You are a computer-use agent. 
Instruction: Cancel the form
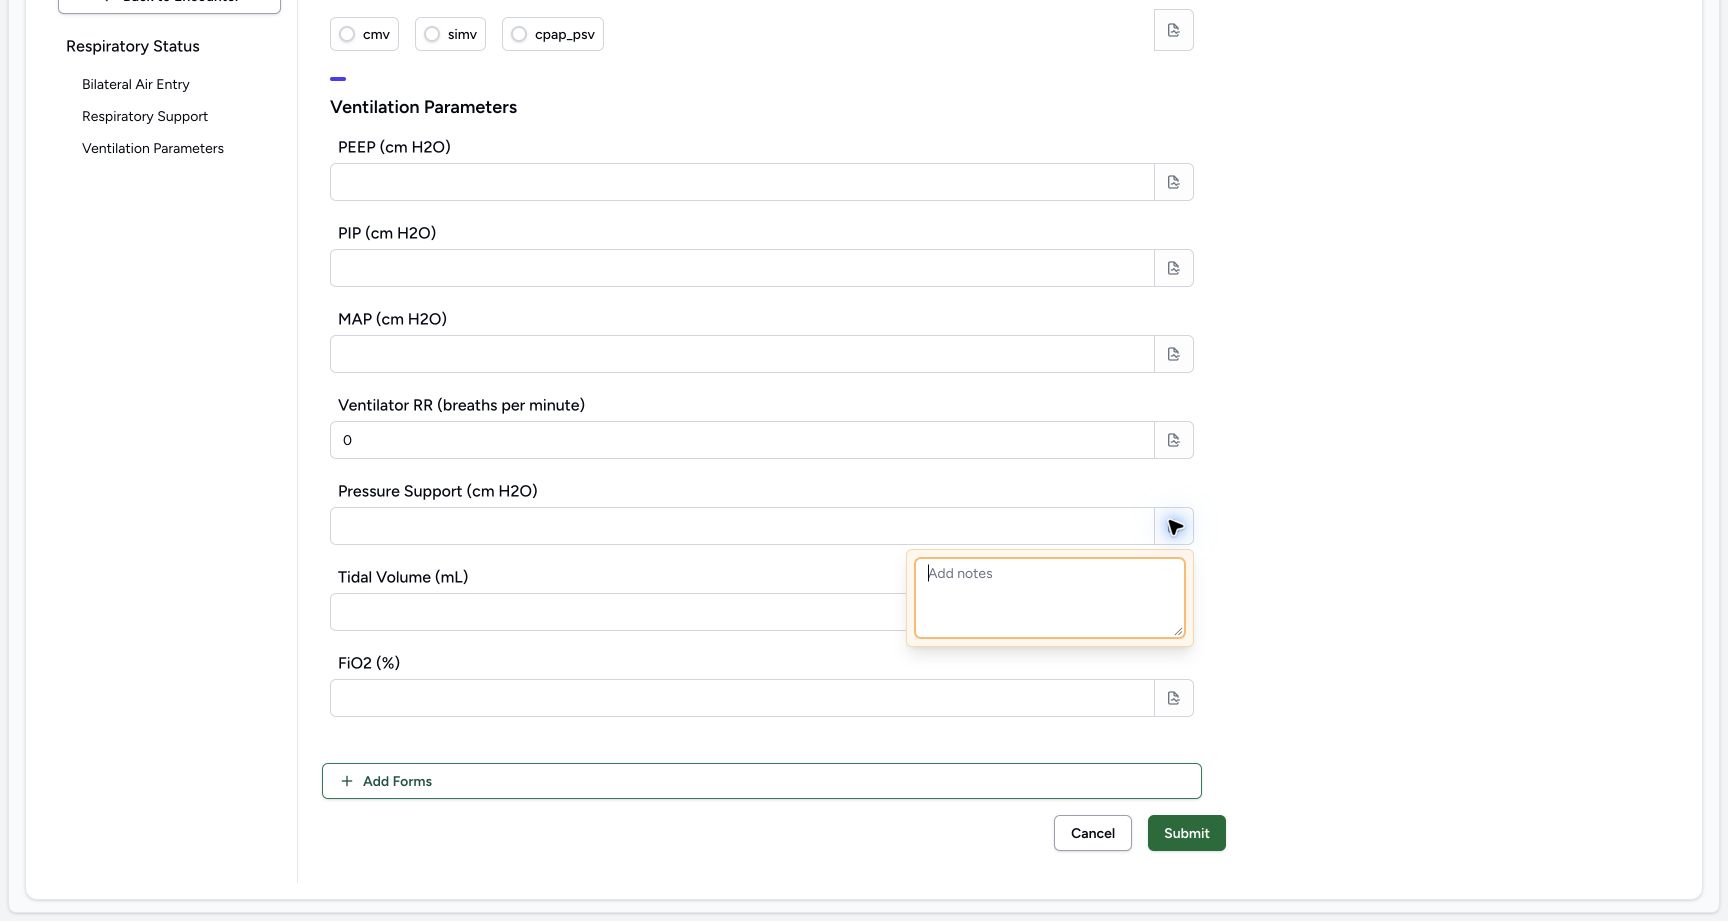(x=1093, y=833)
